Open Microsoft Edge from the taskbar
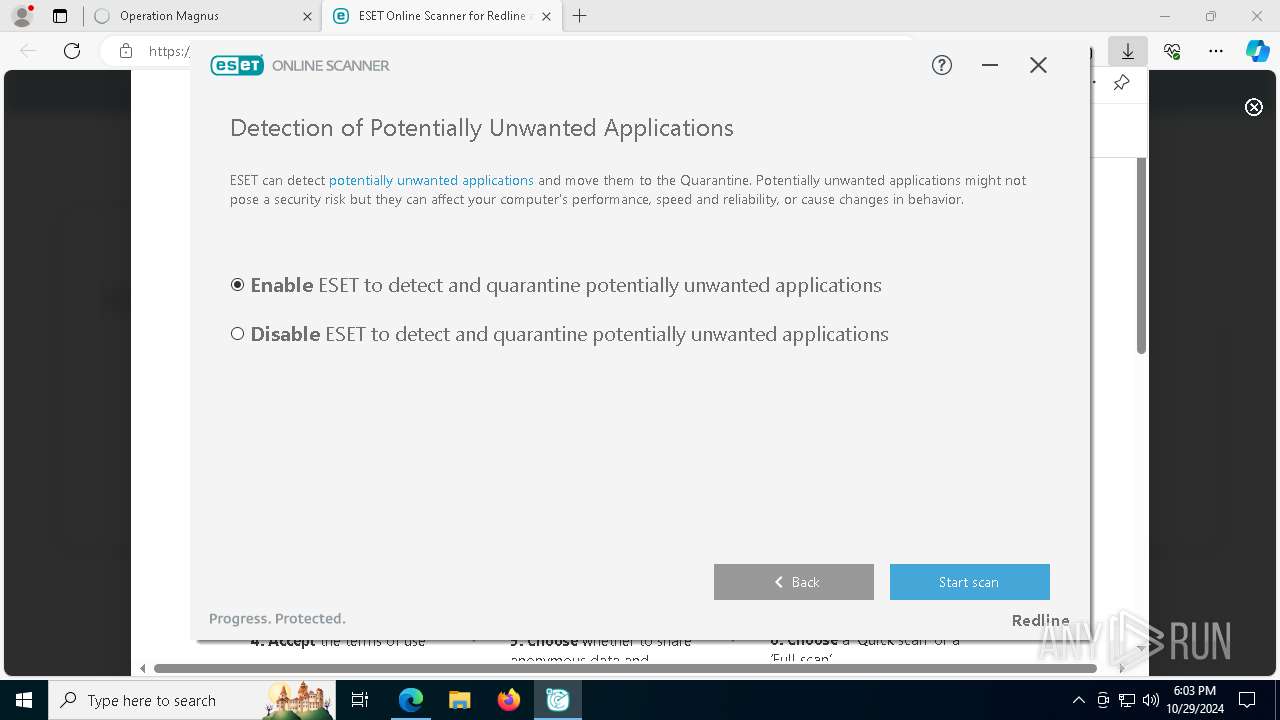Viewport: 1280px width, 720px height. 411,700
